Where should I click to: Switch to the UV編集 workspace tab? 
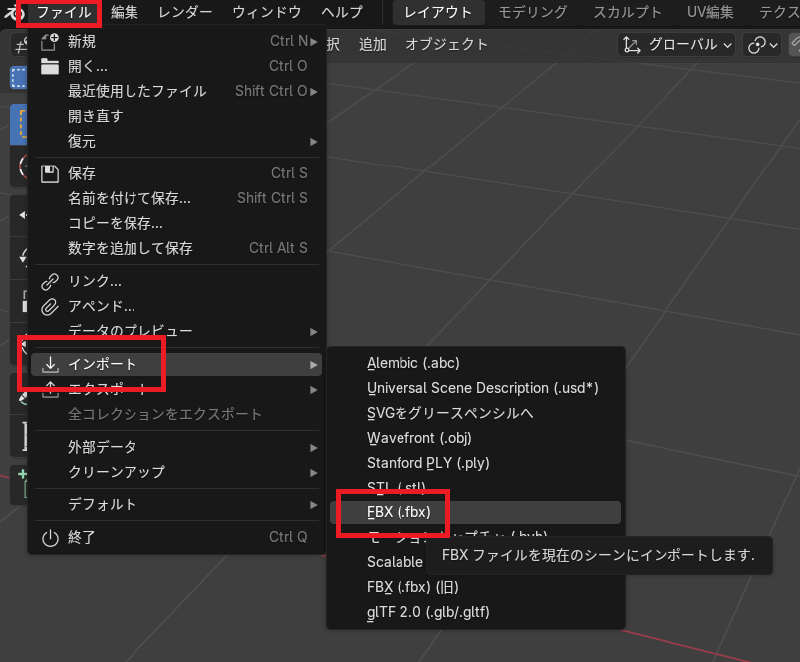point(709,12)
